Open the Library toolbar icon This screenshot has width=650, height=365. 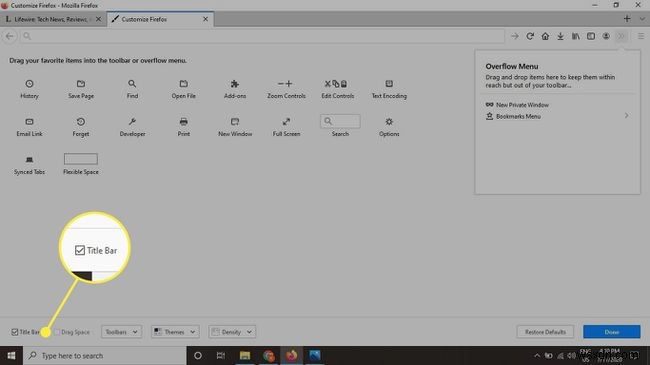click(x=576, y=36)
